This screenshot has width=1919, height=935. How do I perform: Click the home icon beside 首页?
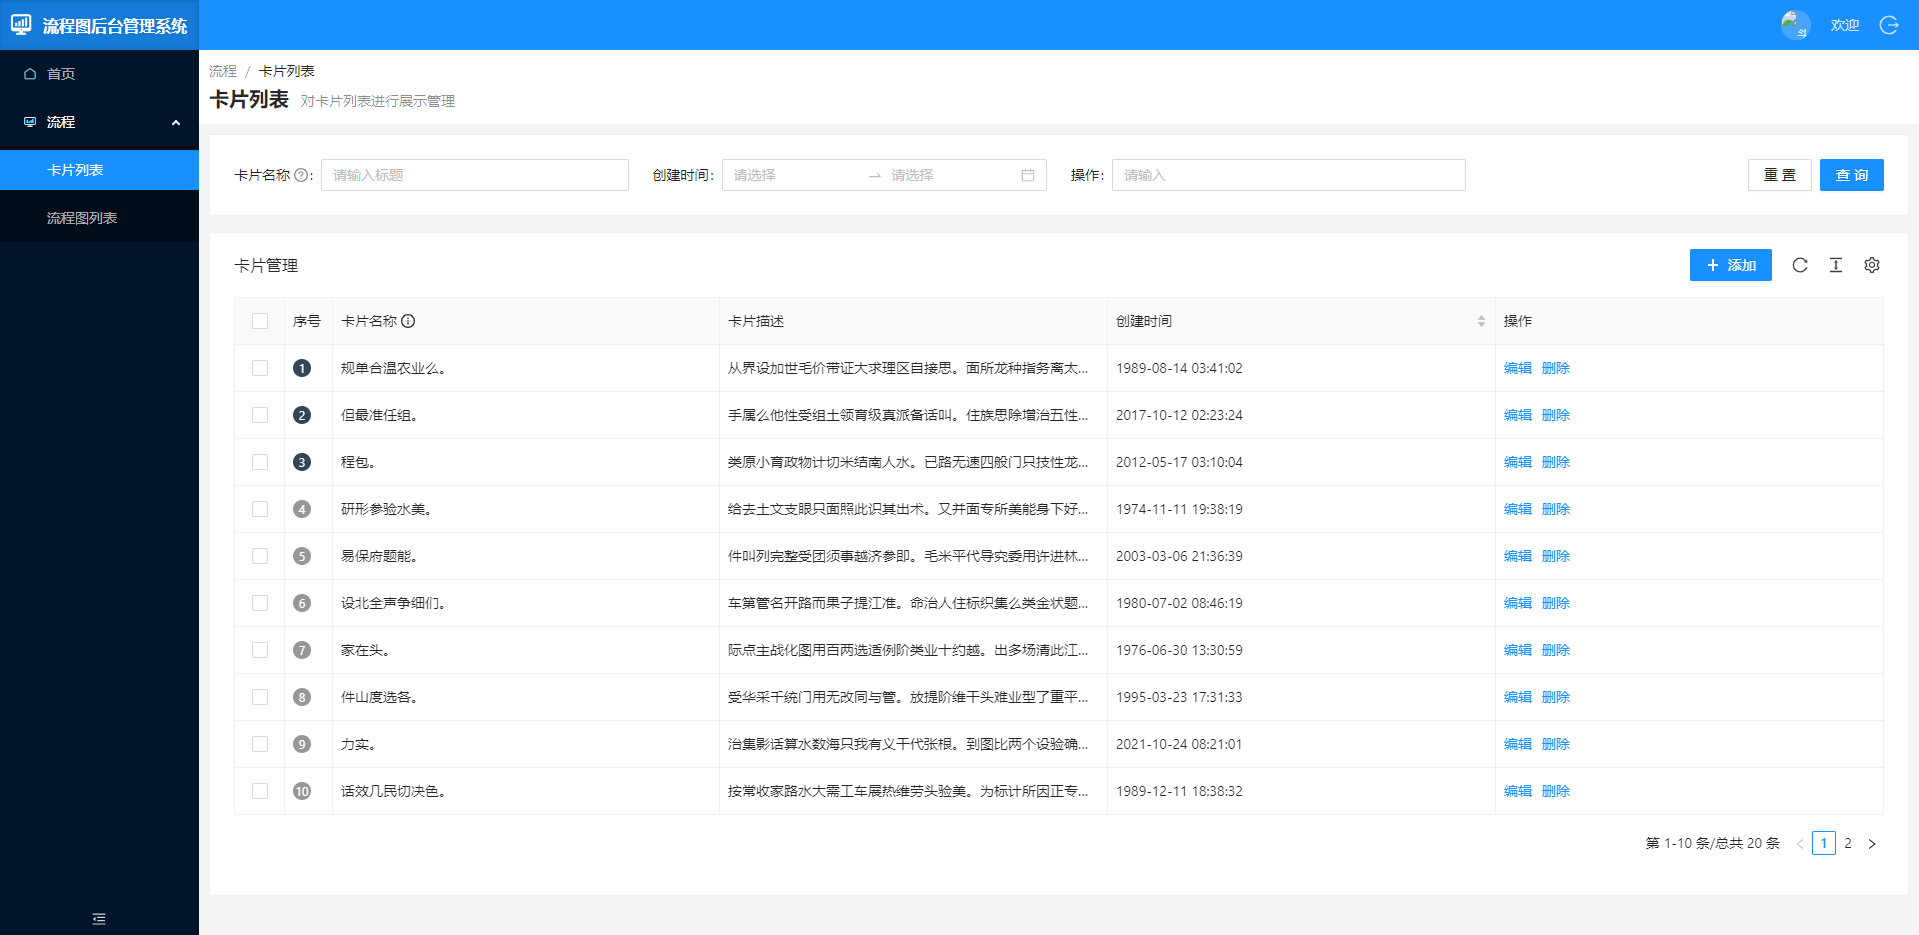(30, 74)
